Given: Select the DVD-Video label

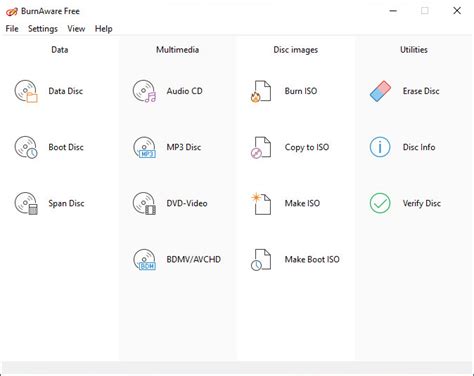Looking at the screenshot, I should click(187, 203).
